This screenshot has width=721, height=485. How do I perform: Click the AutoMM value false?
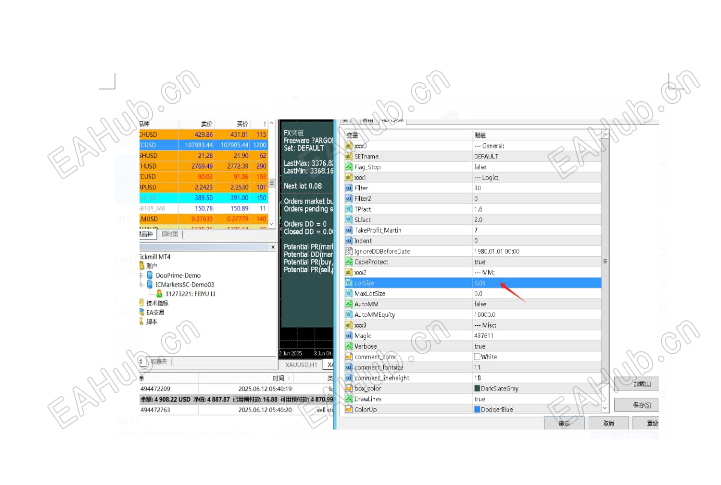coord(481,304)
